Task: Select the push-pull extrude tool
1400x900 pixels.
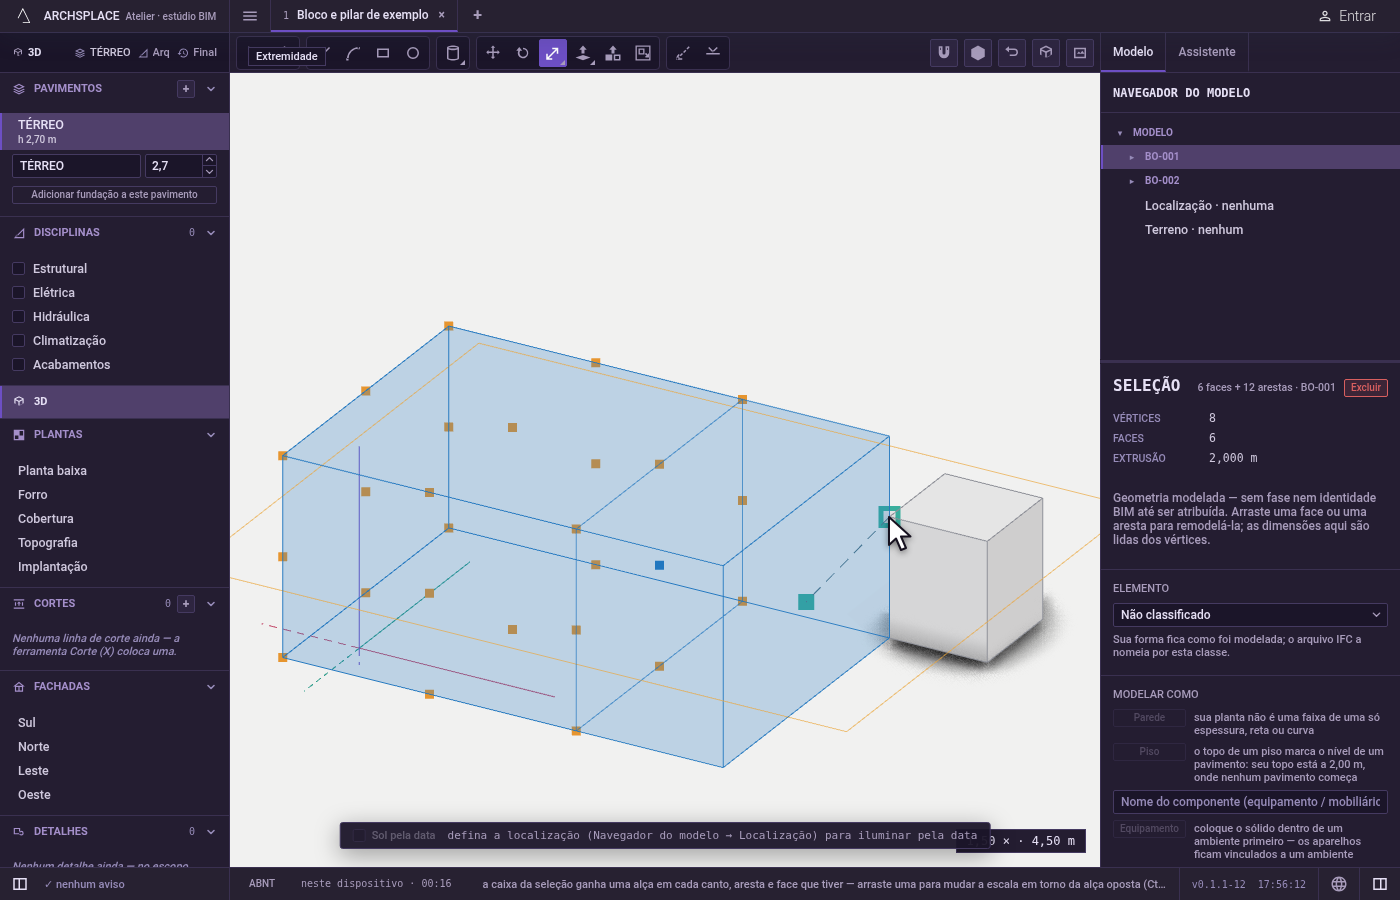Action: click(x=583, y=53)
